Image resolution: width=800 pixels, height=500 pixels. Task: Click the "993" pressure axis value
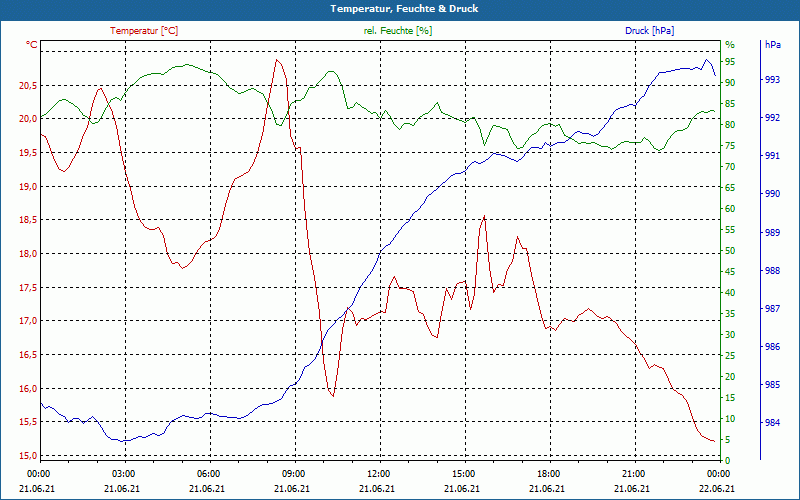coord(772,80)
